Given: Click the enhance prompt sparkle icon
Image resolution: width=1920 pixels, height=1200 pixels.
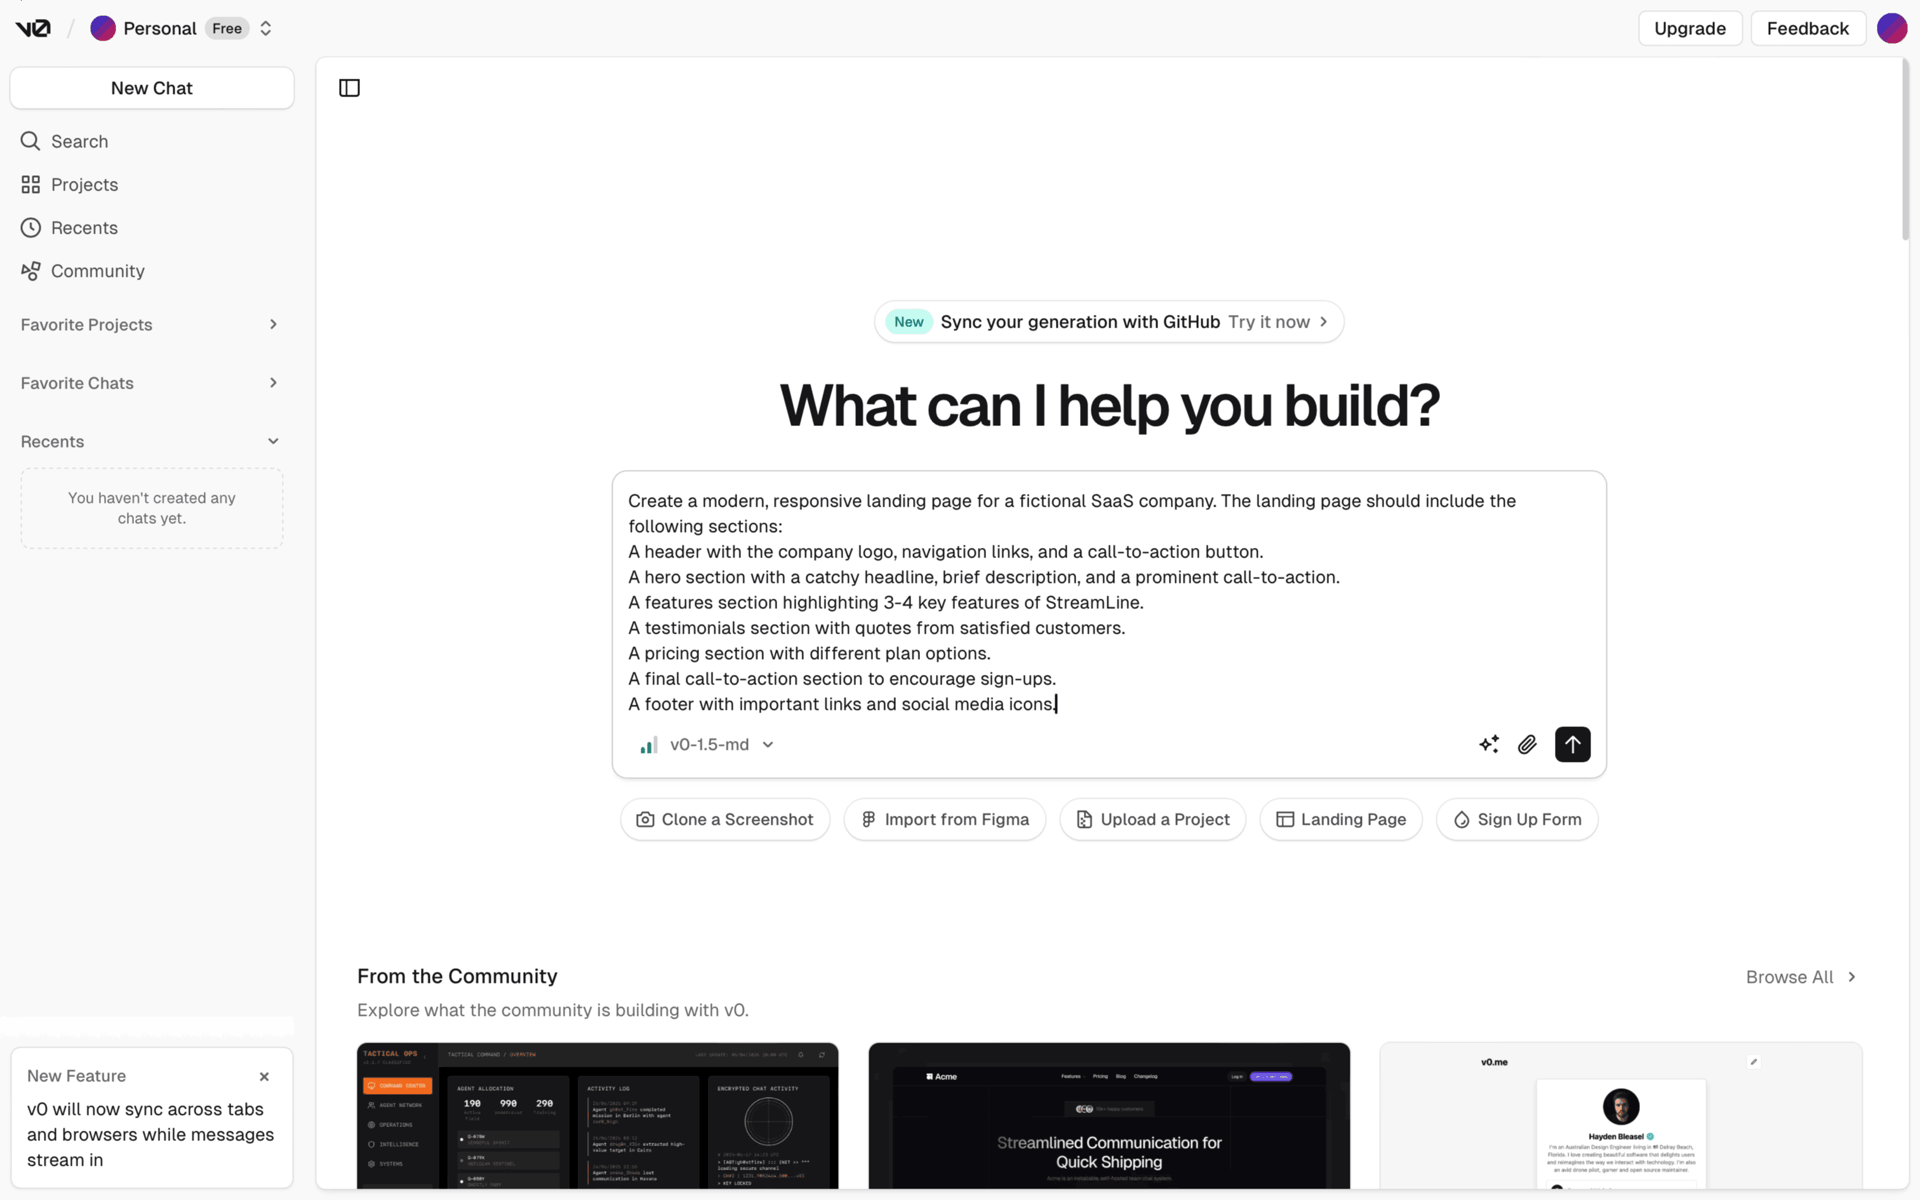Looking at the screenshot, I should [x=1488, y=744].
